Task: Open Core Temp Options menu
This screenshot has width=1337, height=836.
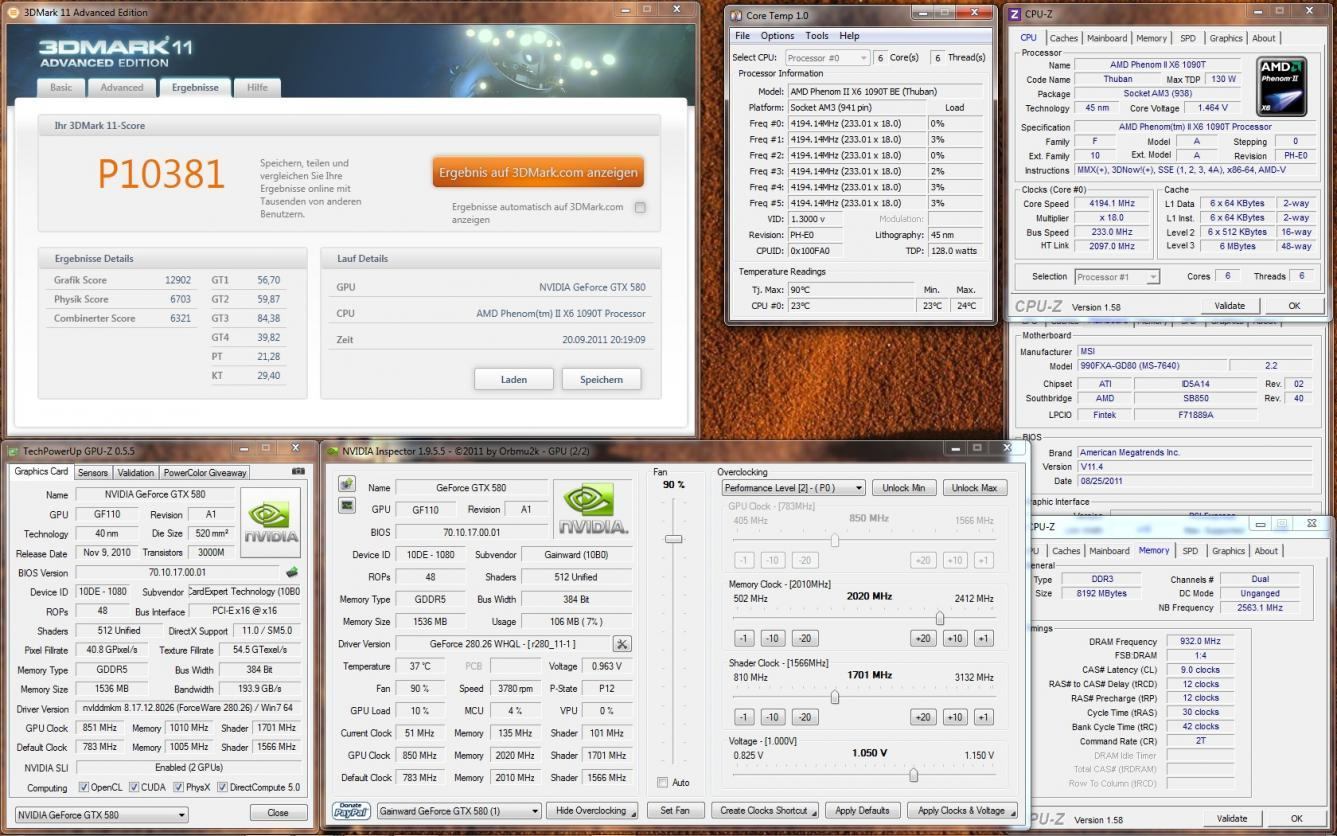Action: pos(778,36)
